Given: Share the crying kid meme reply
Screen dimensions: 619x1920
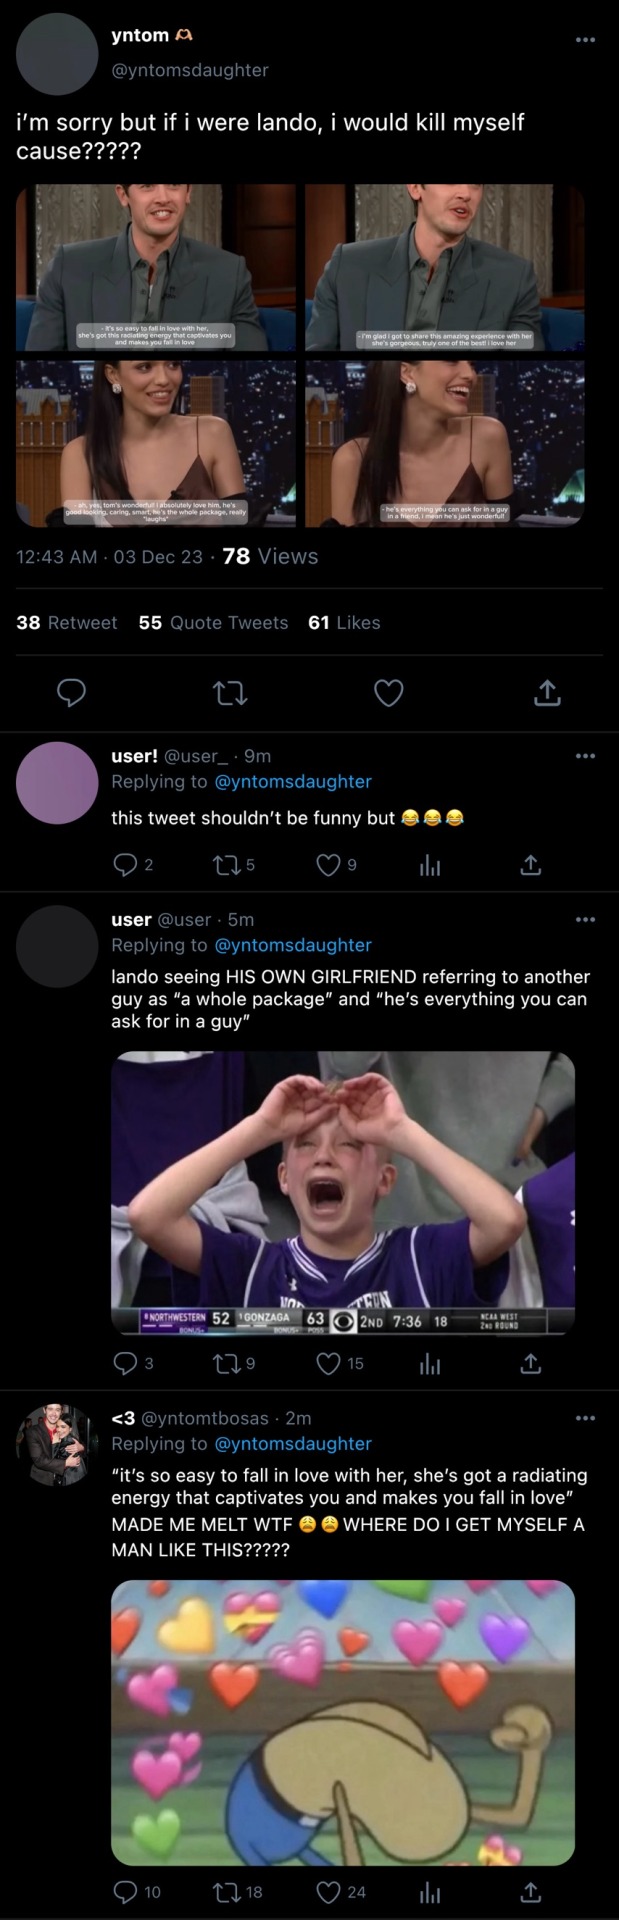Looking at the screenshot, I should (531, 1363).
